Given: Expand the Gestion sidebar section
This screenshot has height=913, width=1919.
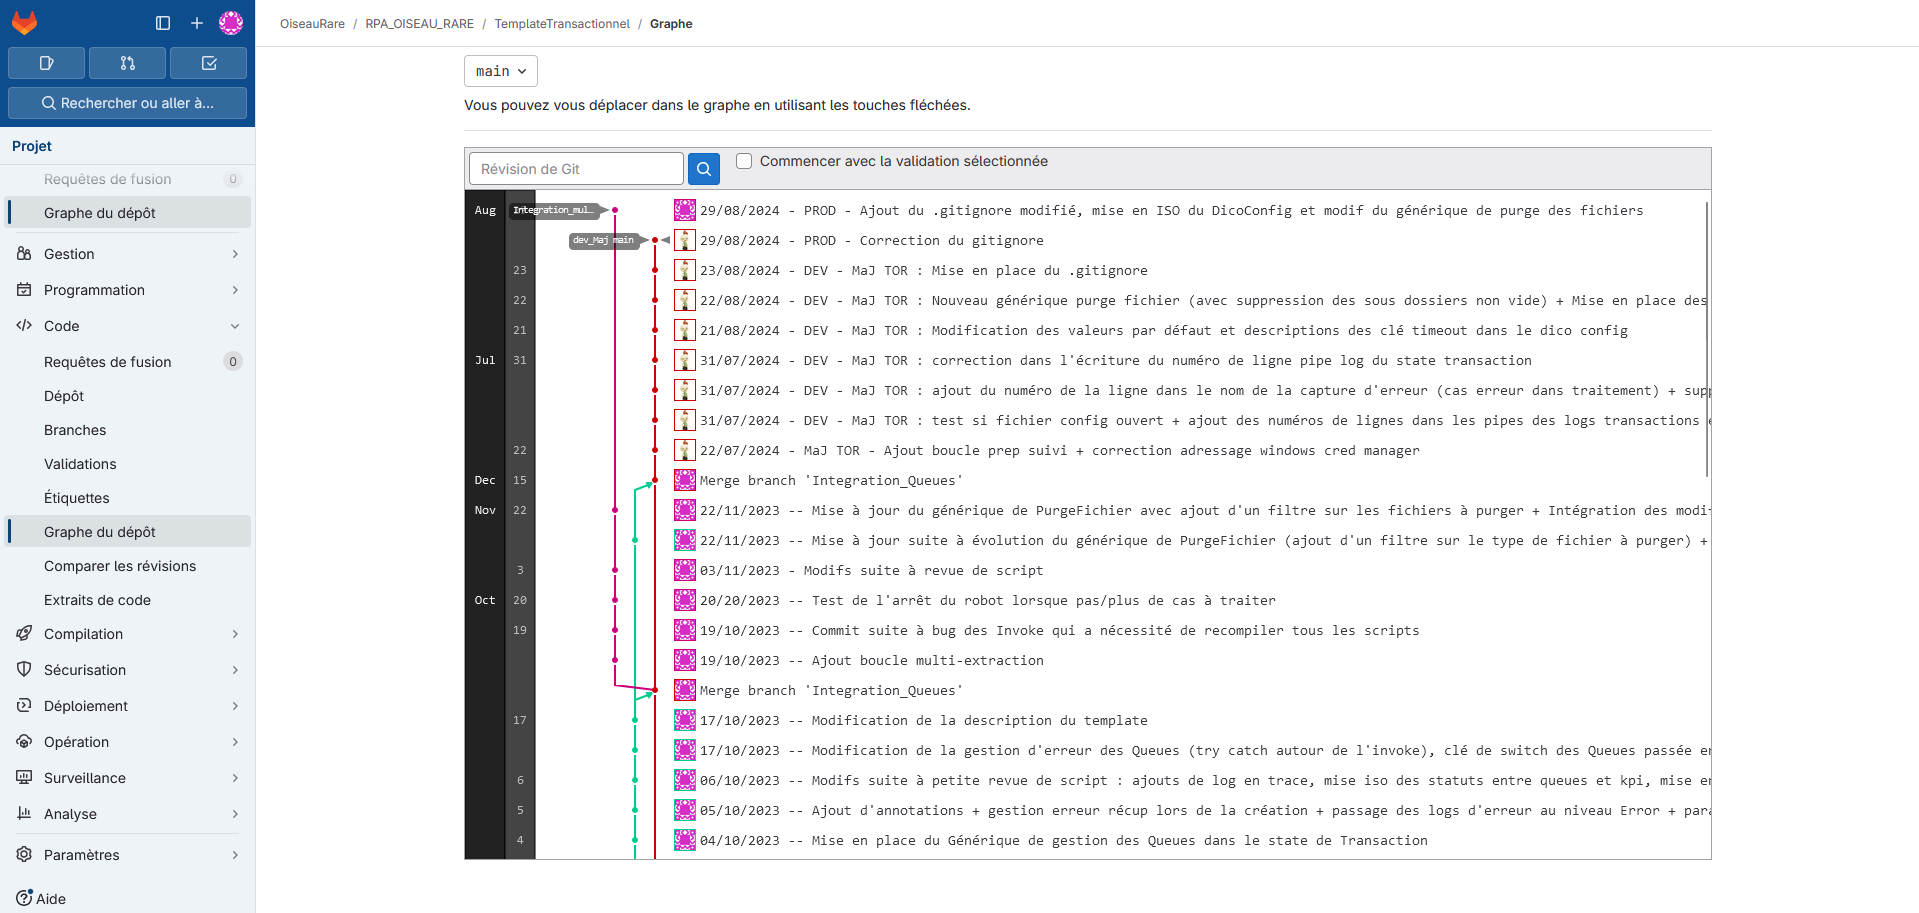Looking at the screenshot, I should tap(127, 254).
